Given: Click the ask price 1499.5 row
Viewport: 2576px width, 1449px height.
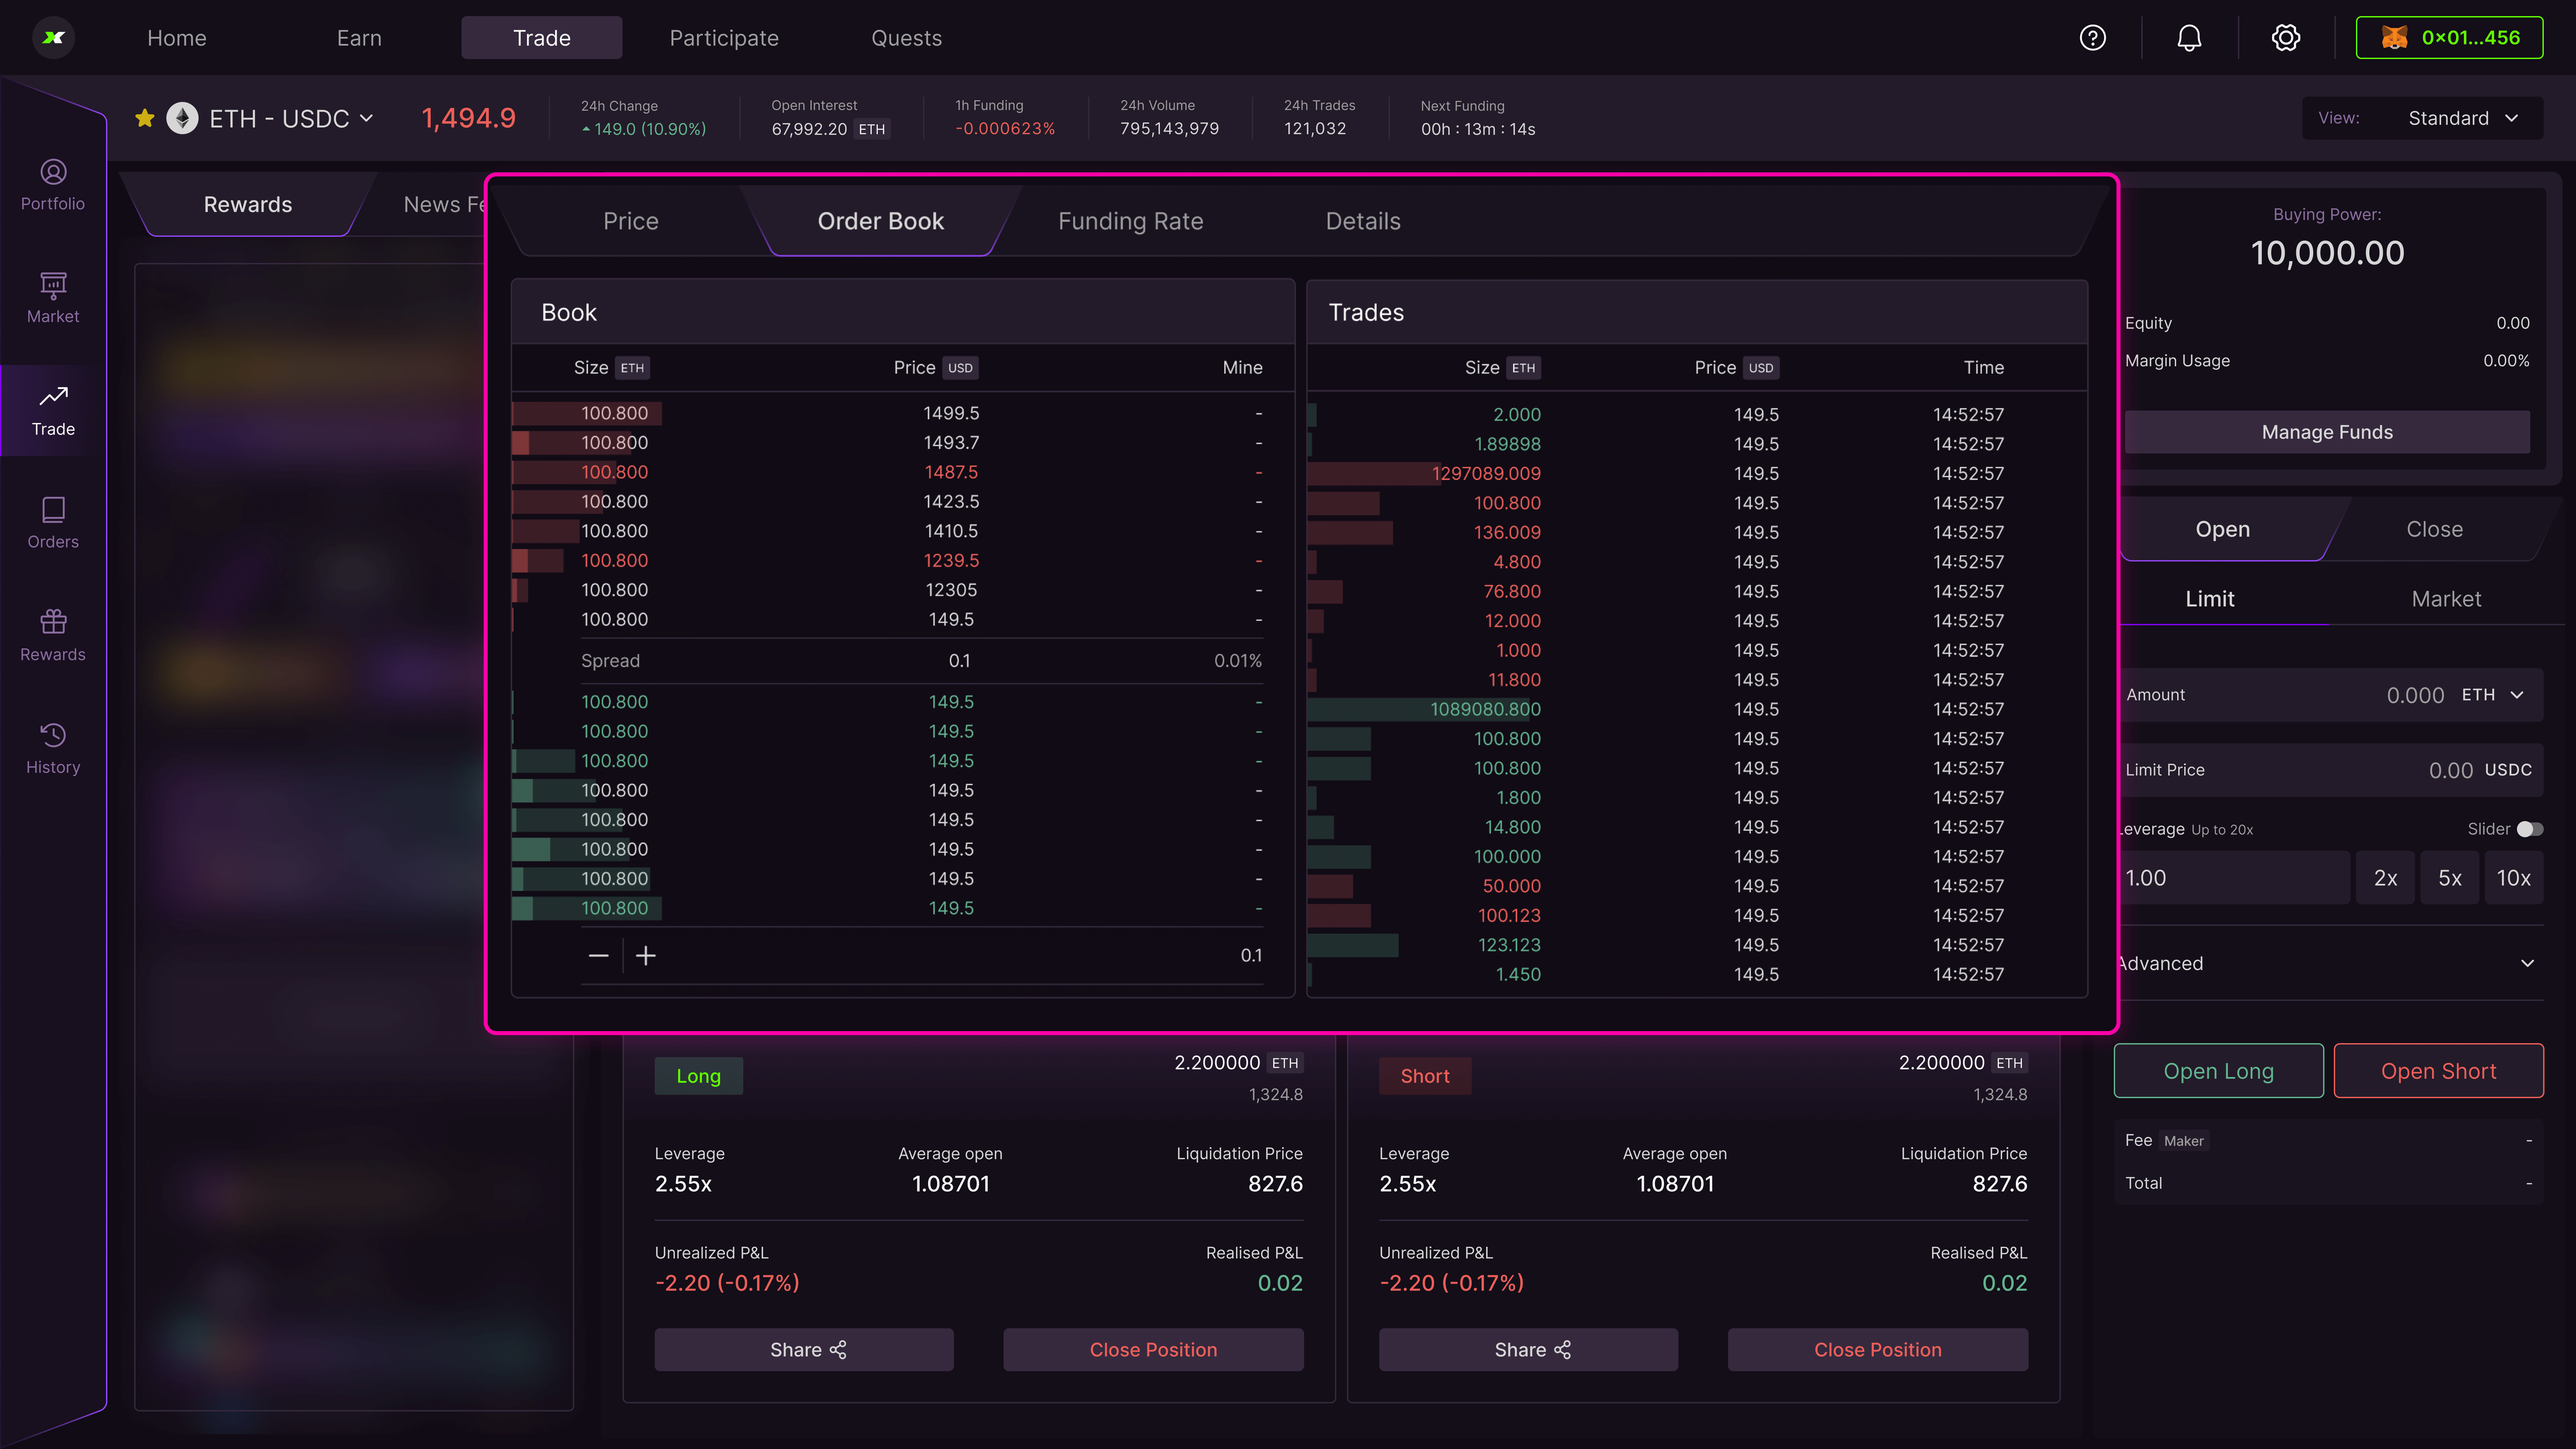Looking at the screenshot, I should click(903, 413).
